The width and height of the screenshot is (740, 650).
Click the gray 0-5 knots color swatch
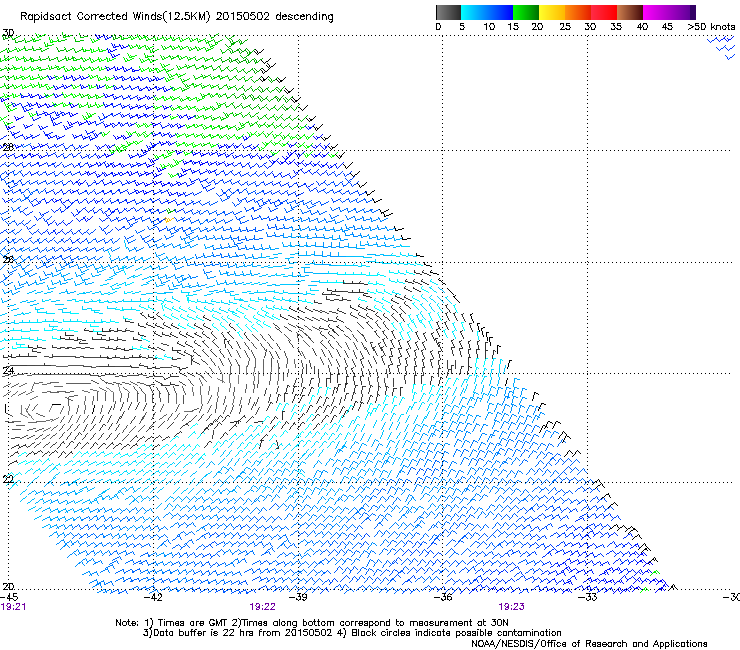pyautogui.click(x=448, y=12)
